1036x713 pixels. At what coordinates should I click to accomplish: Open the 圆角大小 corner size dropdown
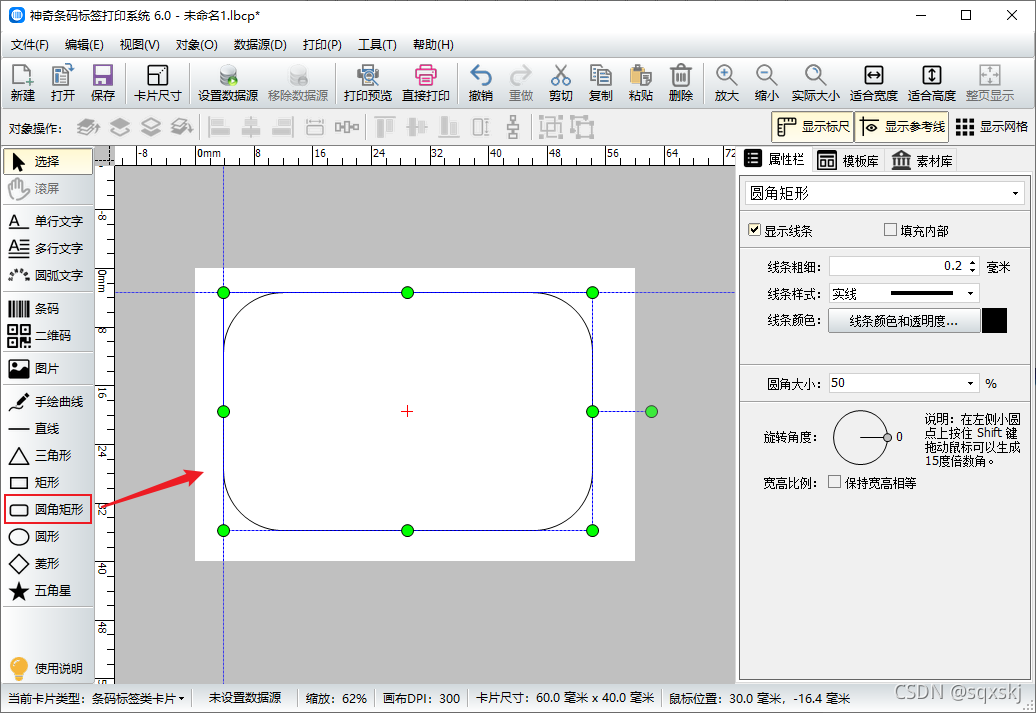coord(905,383)
